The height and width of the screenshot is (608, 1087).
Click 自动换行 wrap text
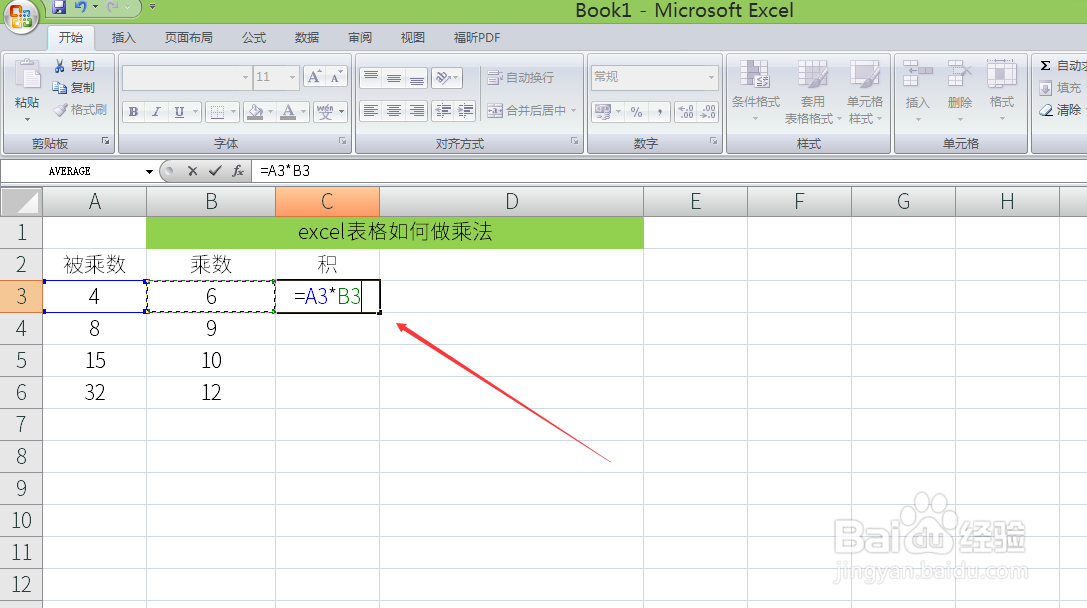point(520,77)
